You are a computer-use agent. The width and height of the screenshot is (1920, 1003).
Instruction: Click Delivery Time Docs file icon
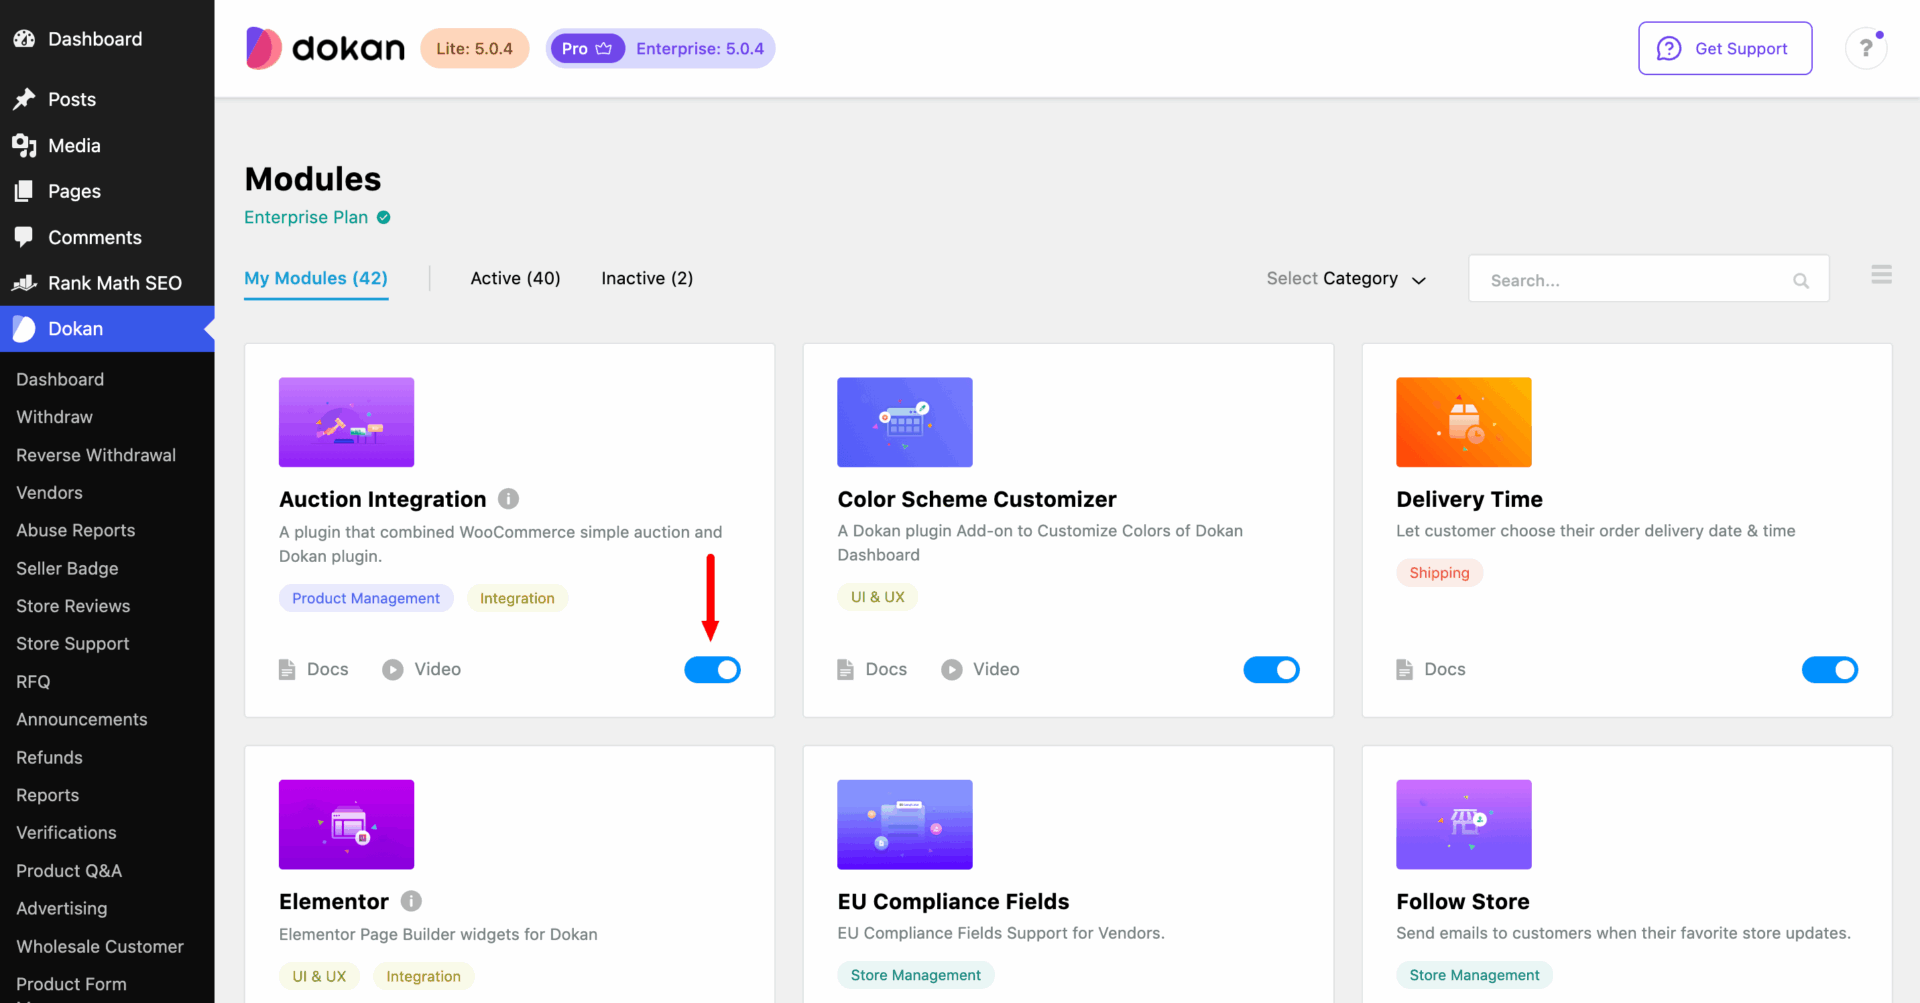coord(1405,669)
